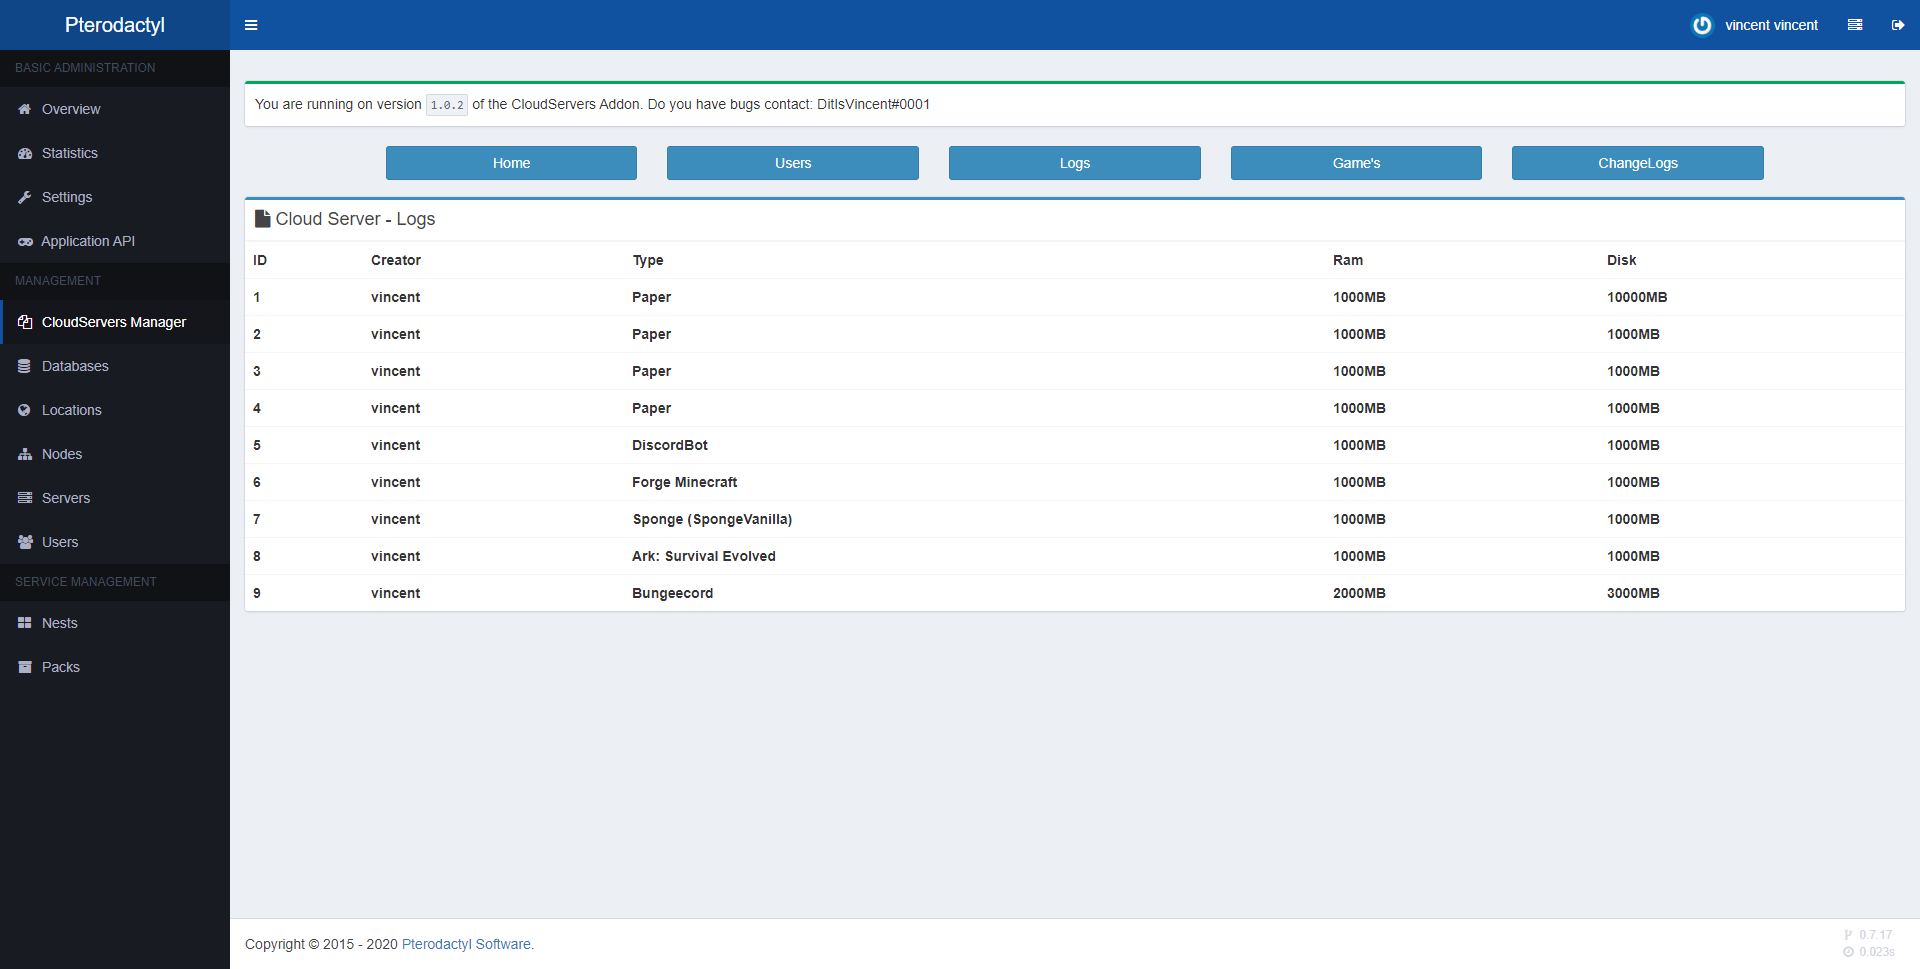1920x969 pixels.
Task: Switch to the Users addon page
Action: [792, 163]
